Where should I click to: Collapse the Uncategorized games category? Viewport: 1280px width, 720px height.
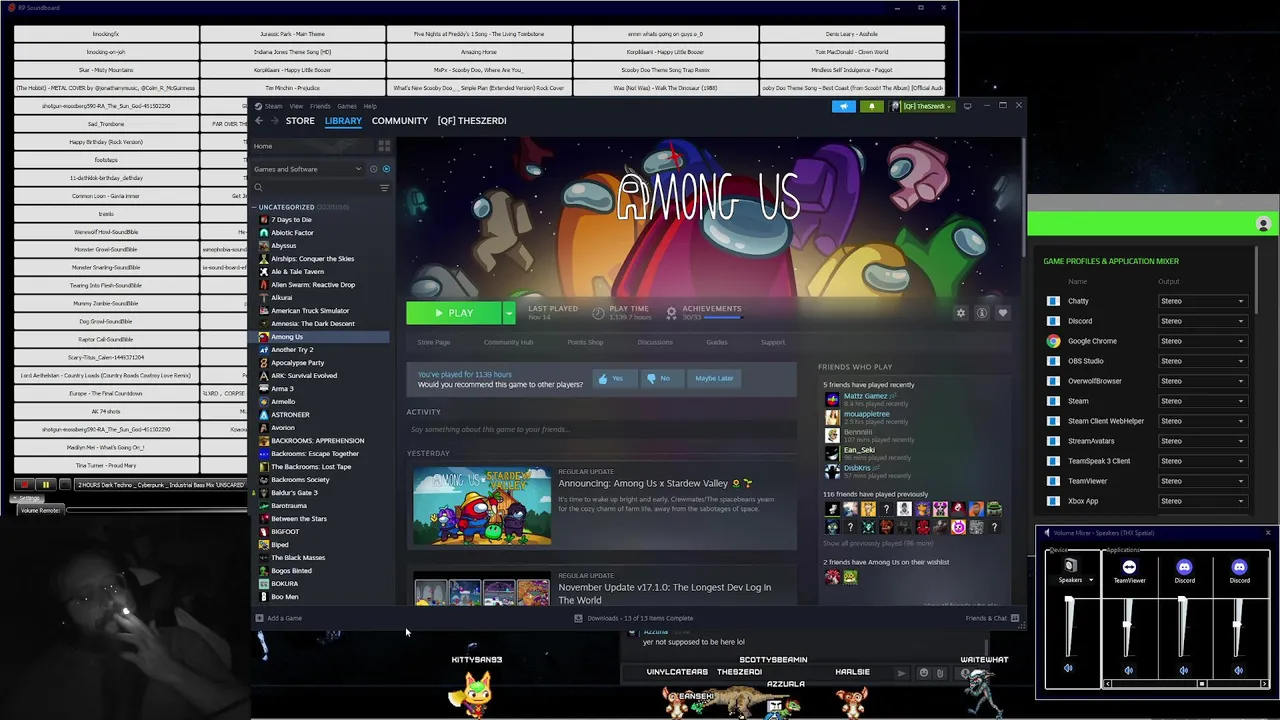(254, 207)
